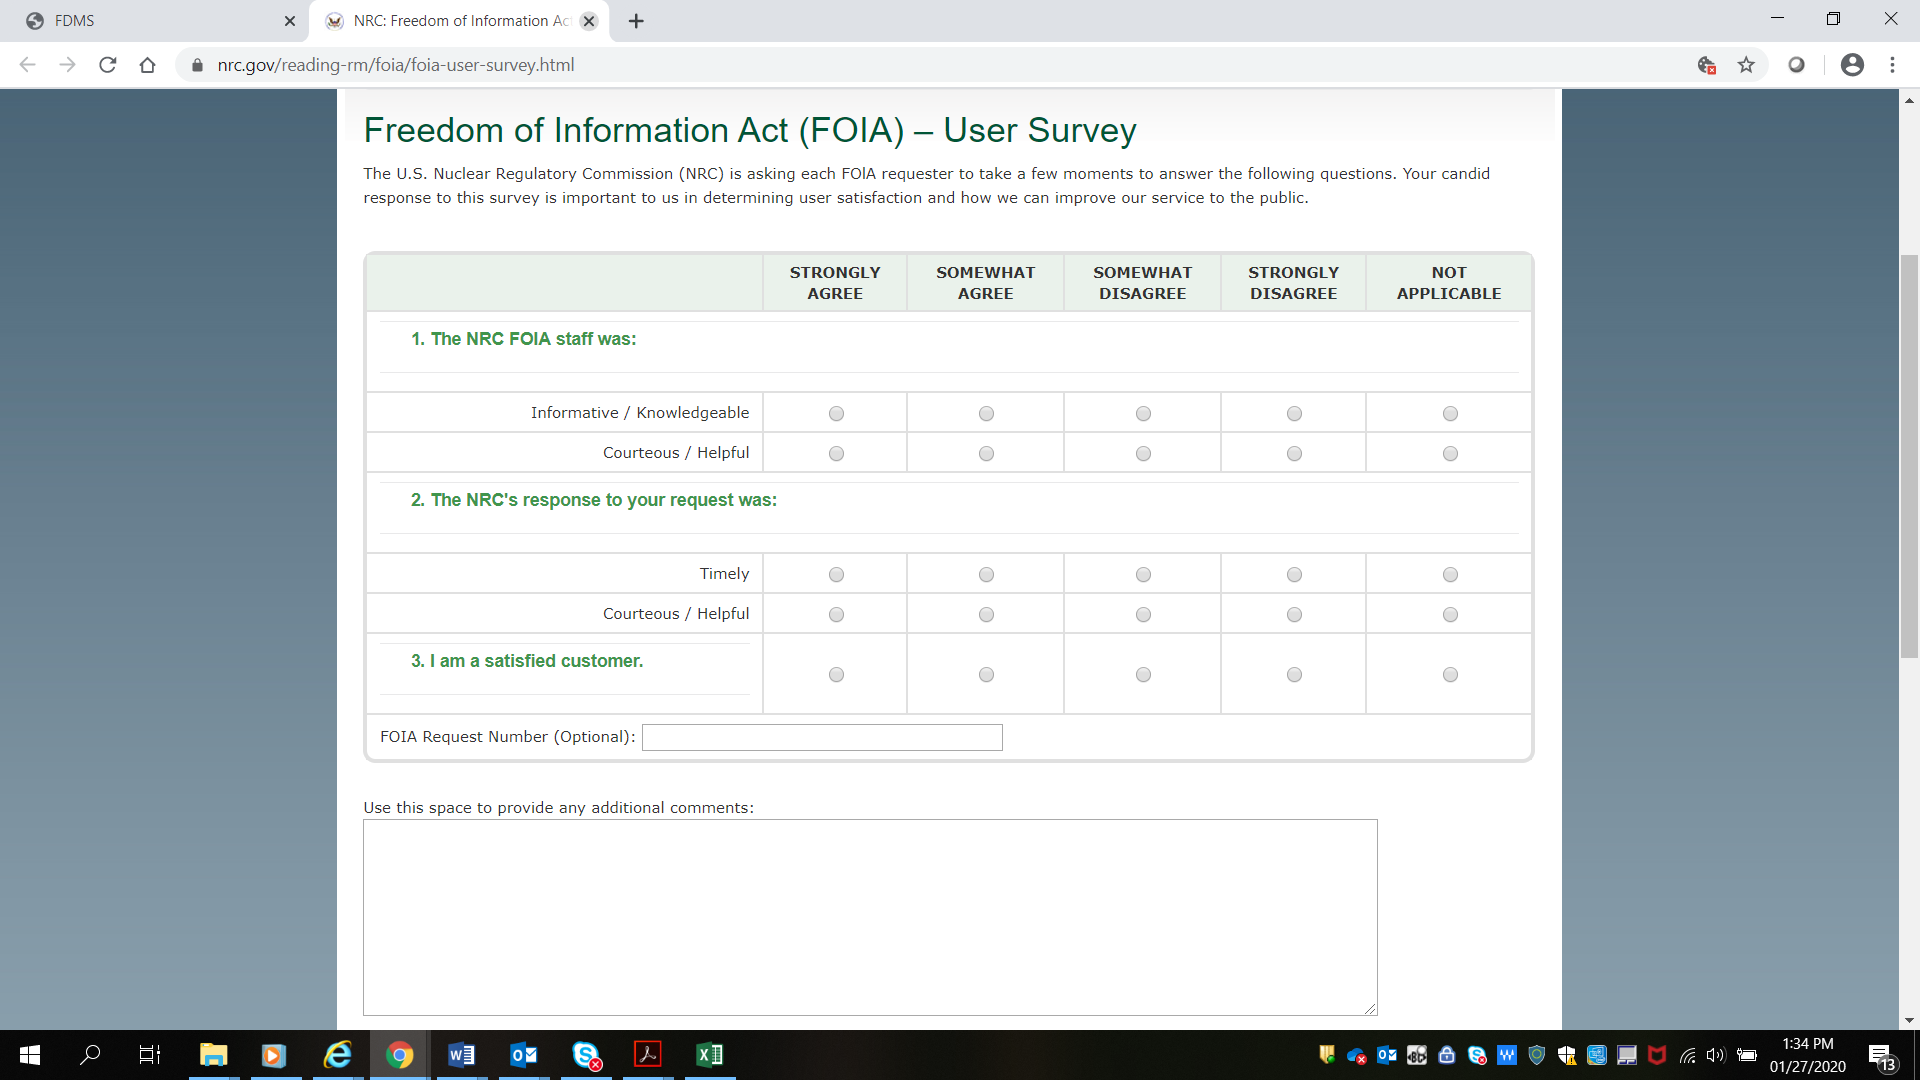
Task: Choose Somewhat Agree for staff Courteous / Helpful
Action: pyautogui.click(x=986, y=454)
